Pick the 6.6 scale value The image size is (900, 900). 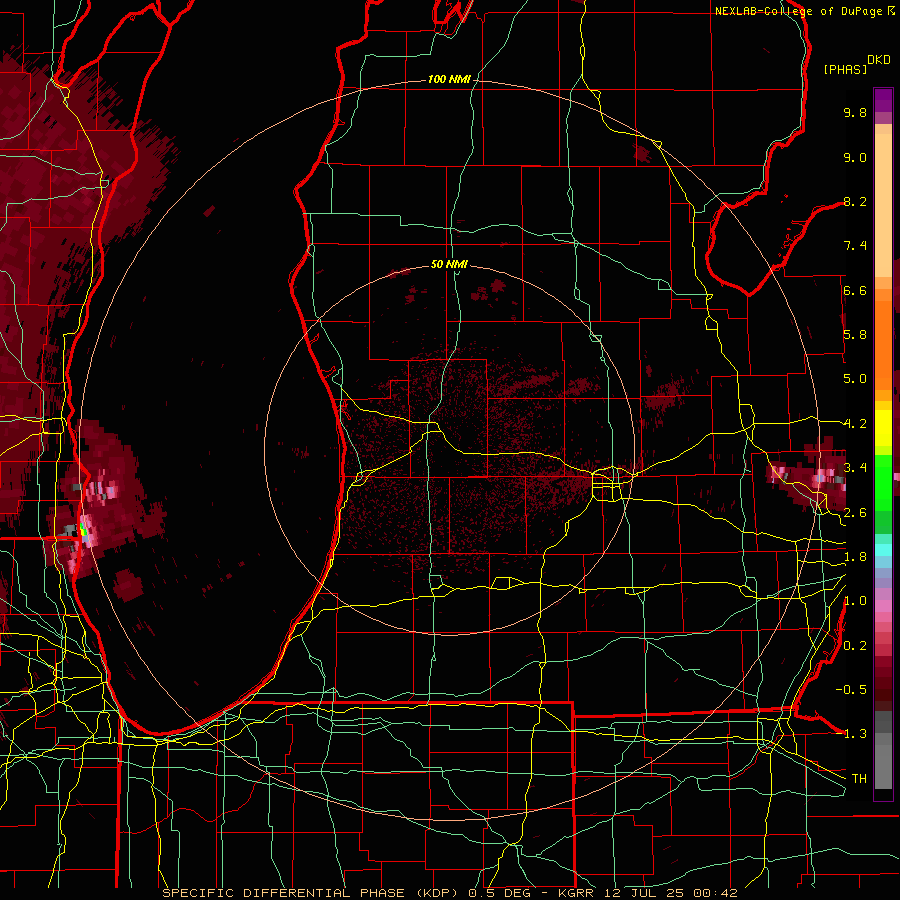tap(855, 290)
